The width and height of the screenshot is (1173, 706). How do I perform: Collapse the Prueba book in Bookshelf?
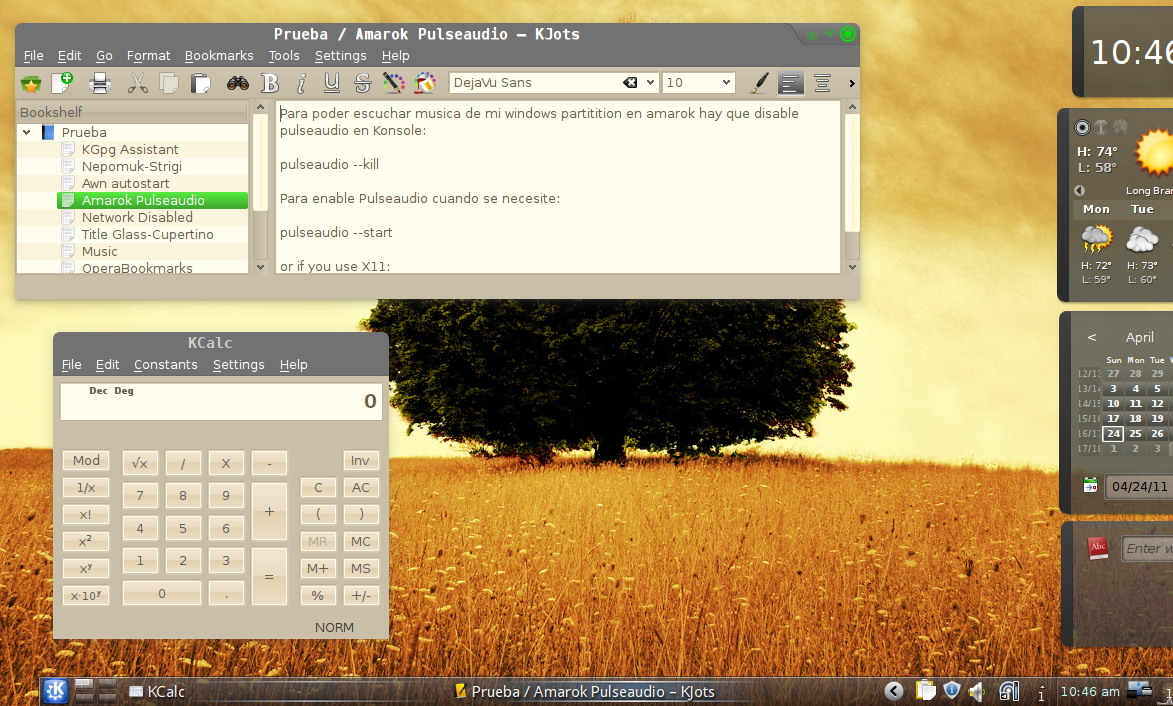(x=27, y=132)
